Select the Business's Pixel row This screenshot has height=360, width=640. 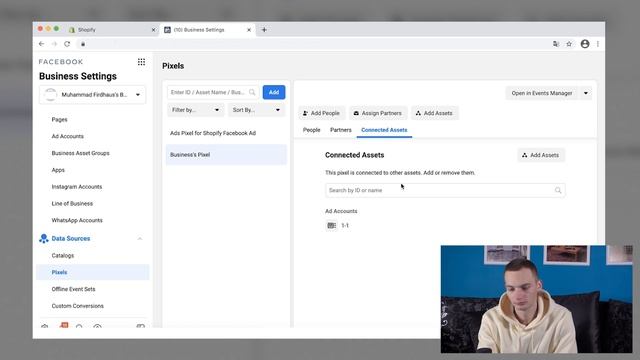coord(226,155)
